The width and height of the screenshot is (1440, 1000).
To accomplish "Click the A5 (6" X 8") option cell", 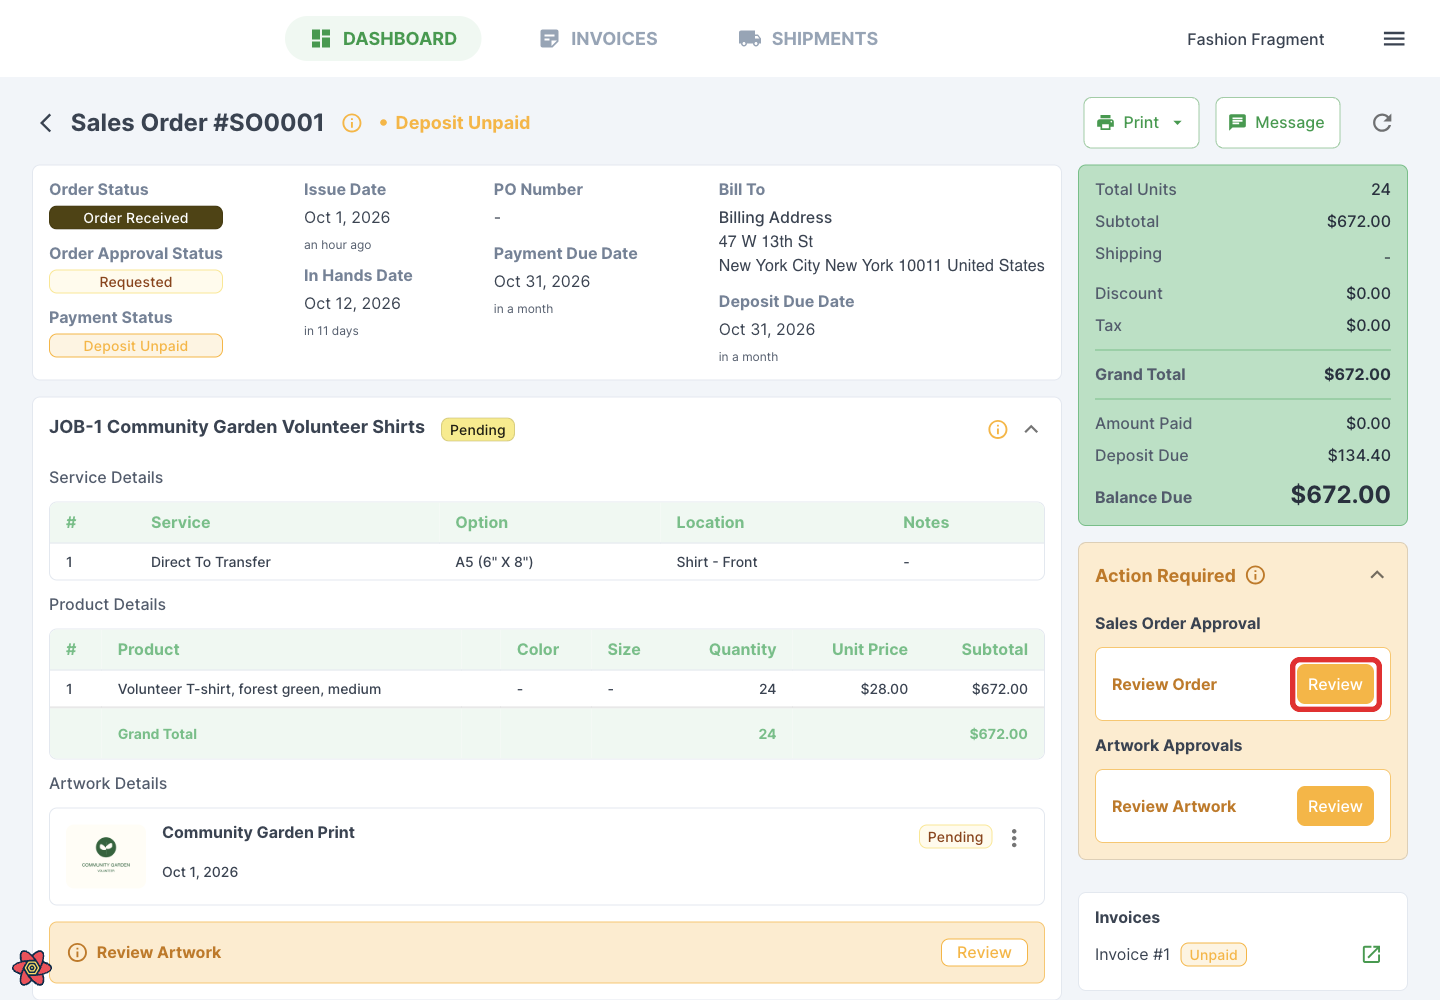I will 494,562.
